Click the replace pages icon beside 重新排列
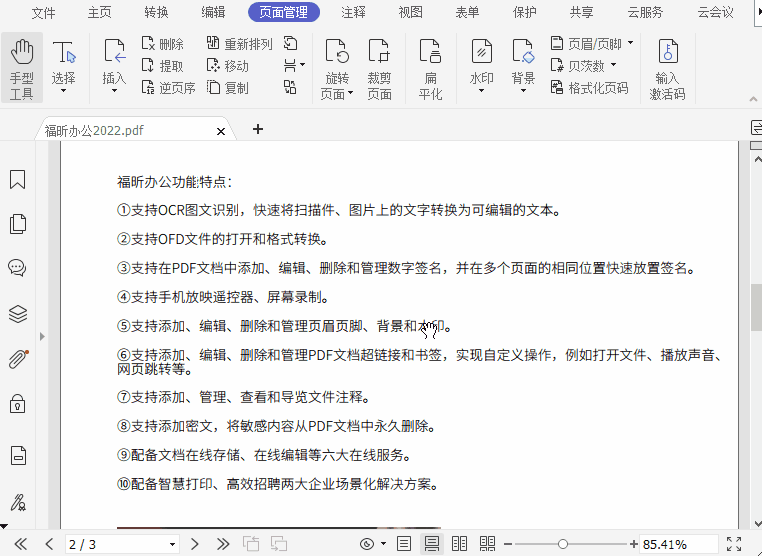Viewport: 762px width, 556px height. click(x=291, y=43)
